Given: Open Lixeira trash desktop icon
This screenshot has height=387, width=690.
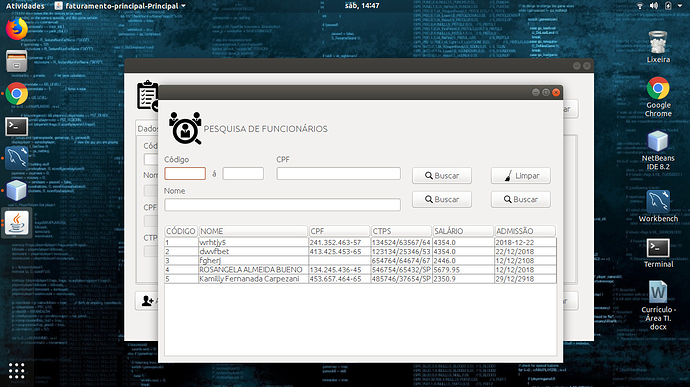Looking at the screenshot, I should [x=658, y=47].
